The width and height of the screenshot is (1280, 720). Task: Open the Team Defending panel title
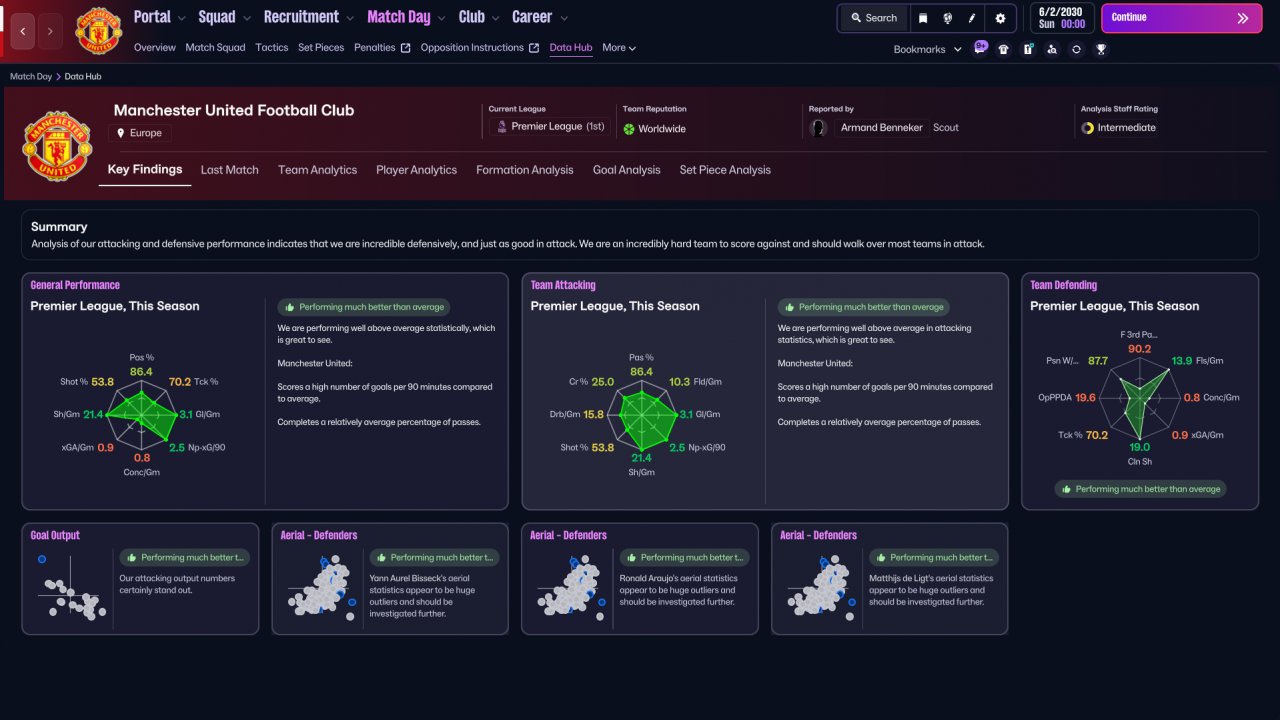(1064, 285)
